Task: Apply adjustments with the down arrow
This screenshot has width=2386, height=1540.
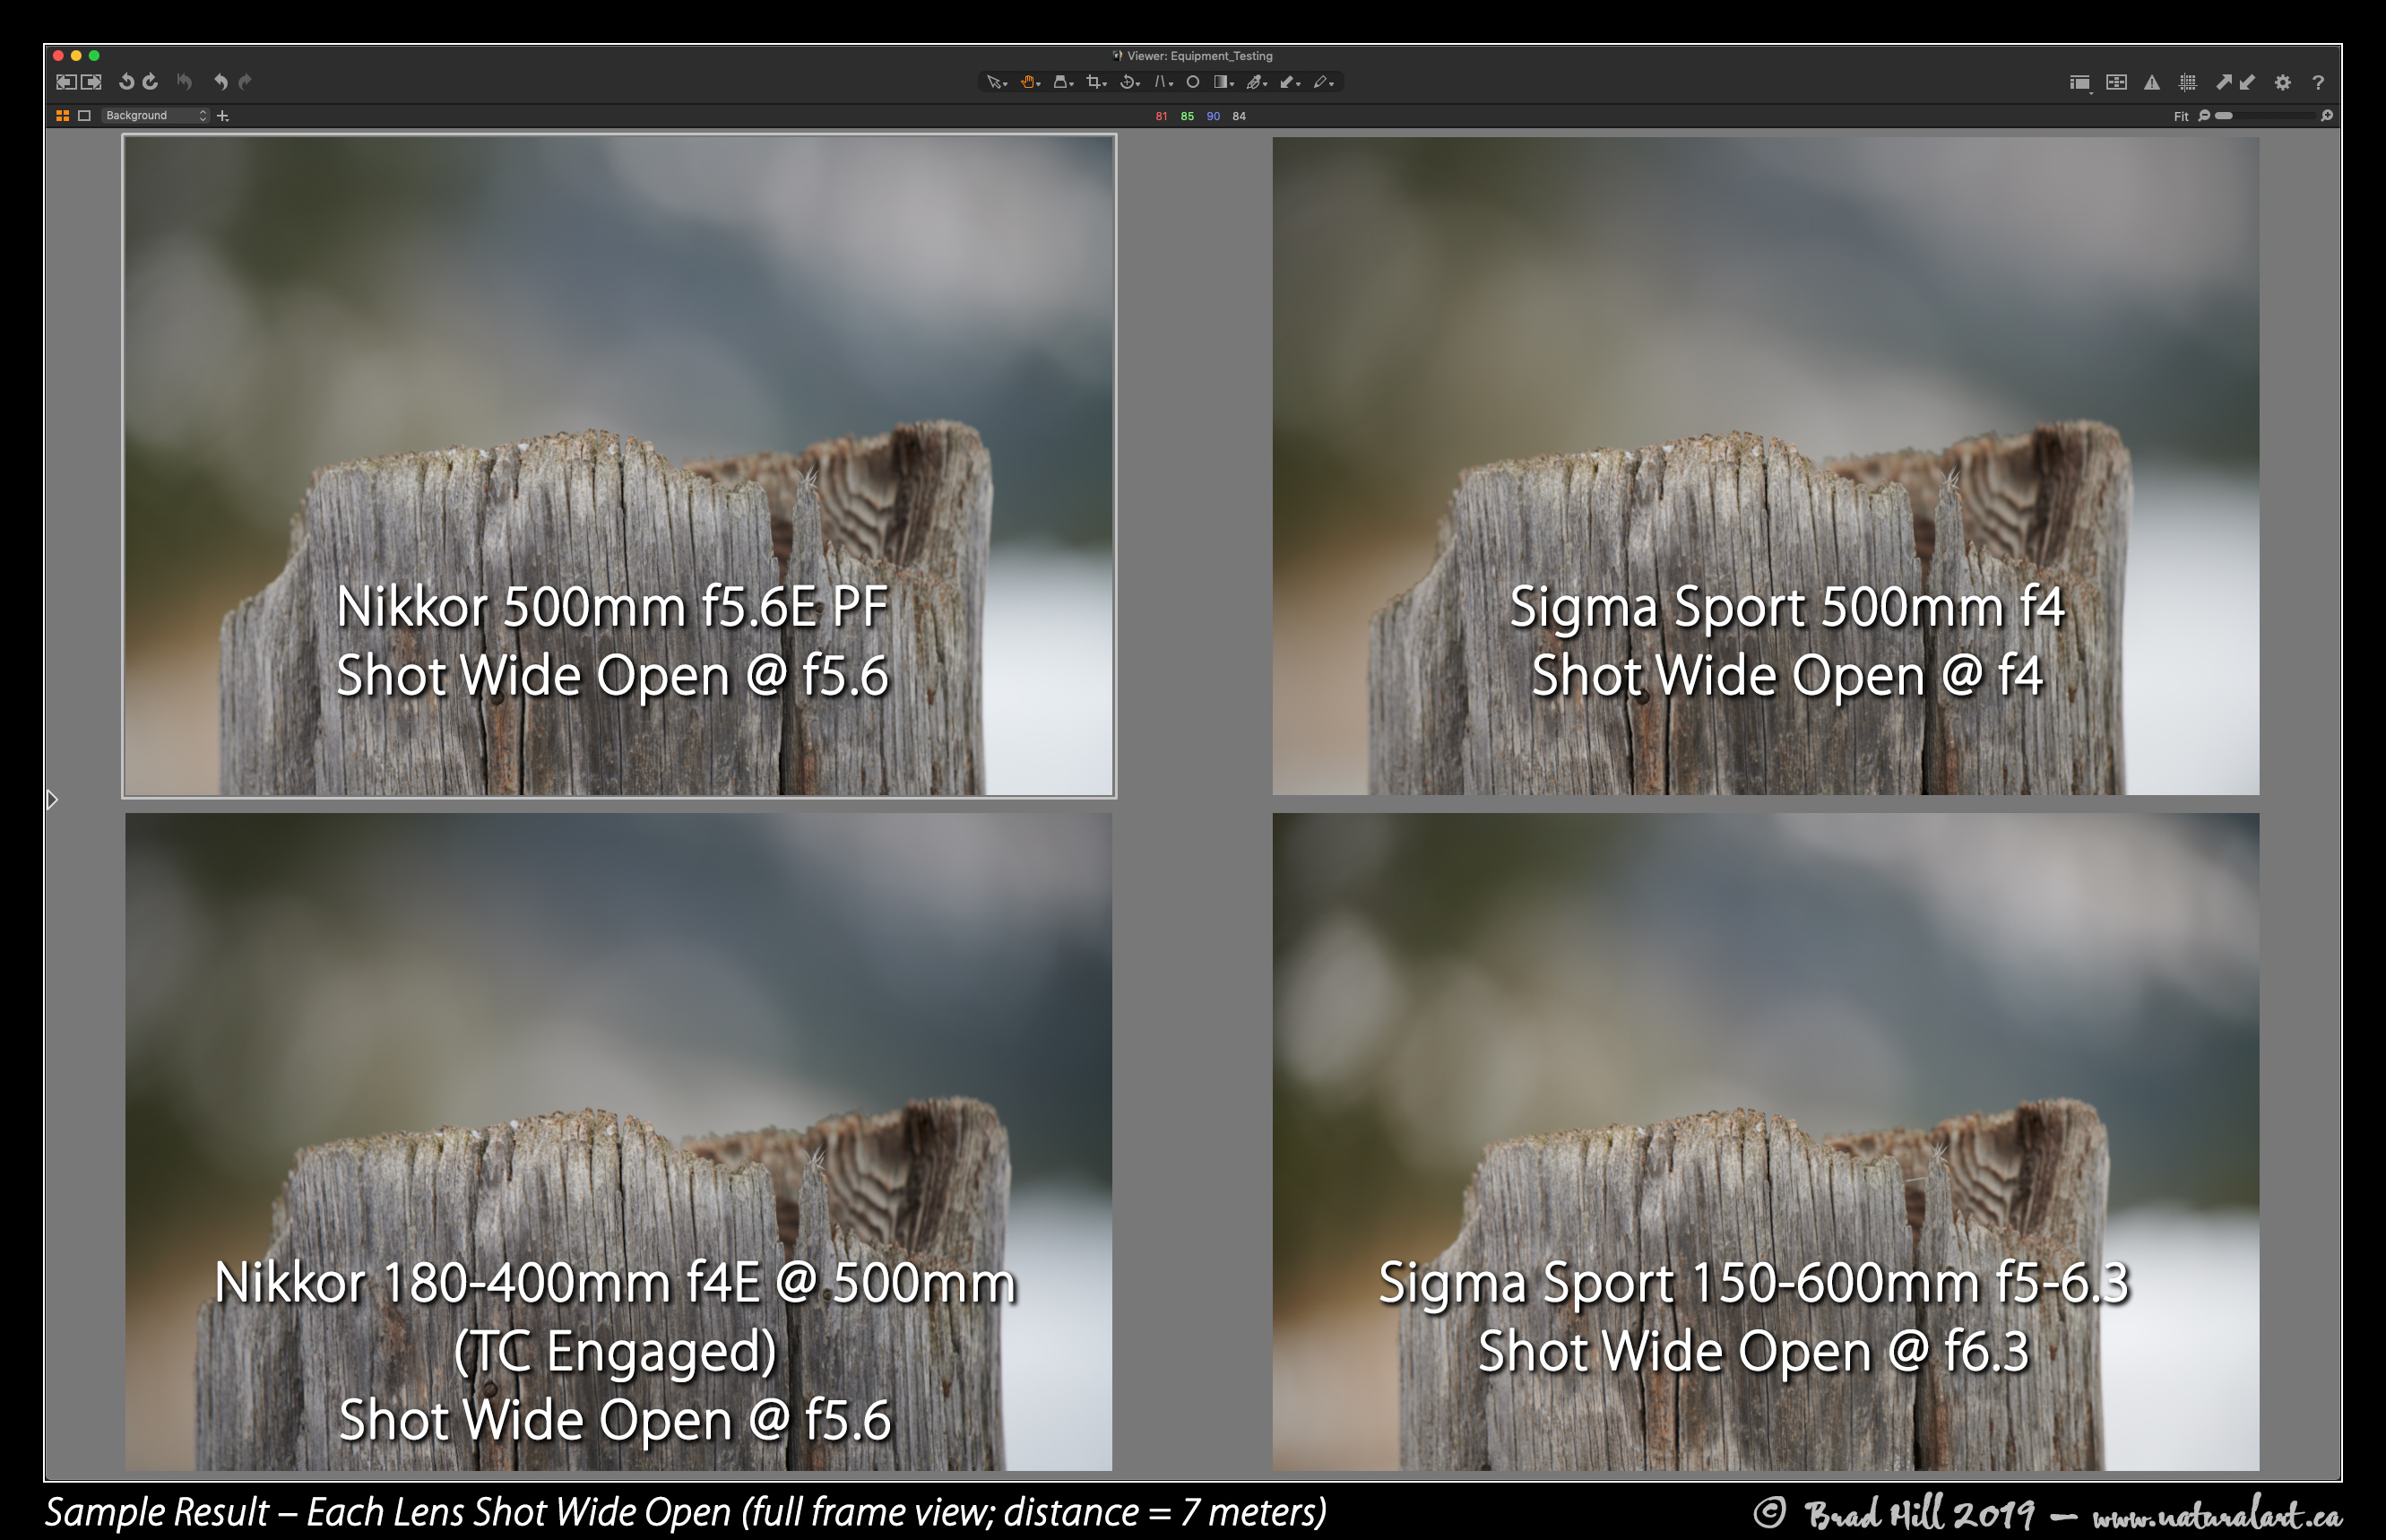Action: (2247, 83)
